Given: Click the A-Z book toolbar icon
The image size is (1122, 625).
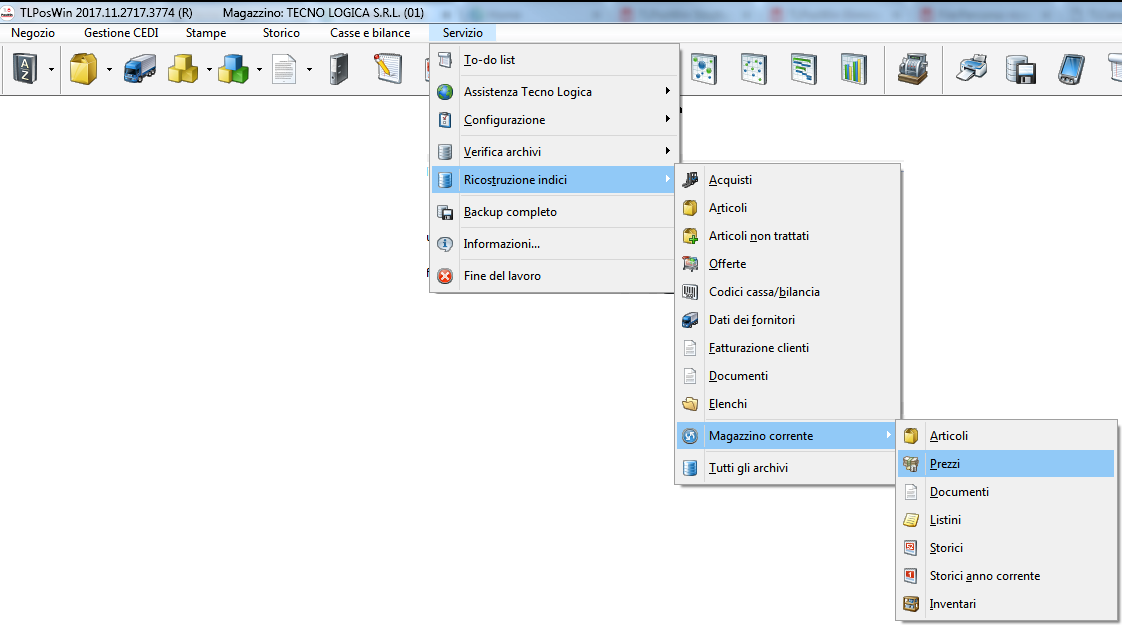Looking at the screenshot, I should pos(23,69).
